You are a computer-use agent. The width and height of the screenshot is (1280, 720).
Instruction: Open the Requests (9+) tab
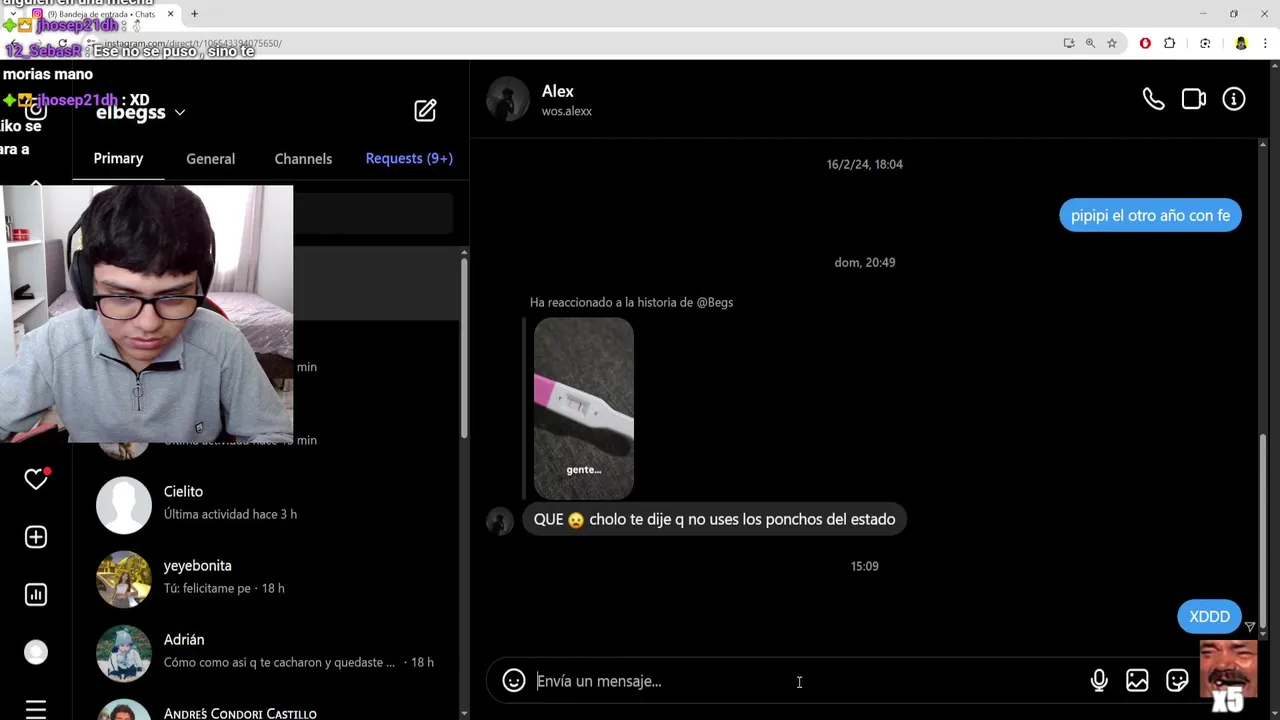(x=409, y=158)
